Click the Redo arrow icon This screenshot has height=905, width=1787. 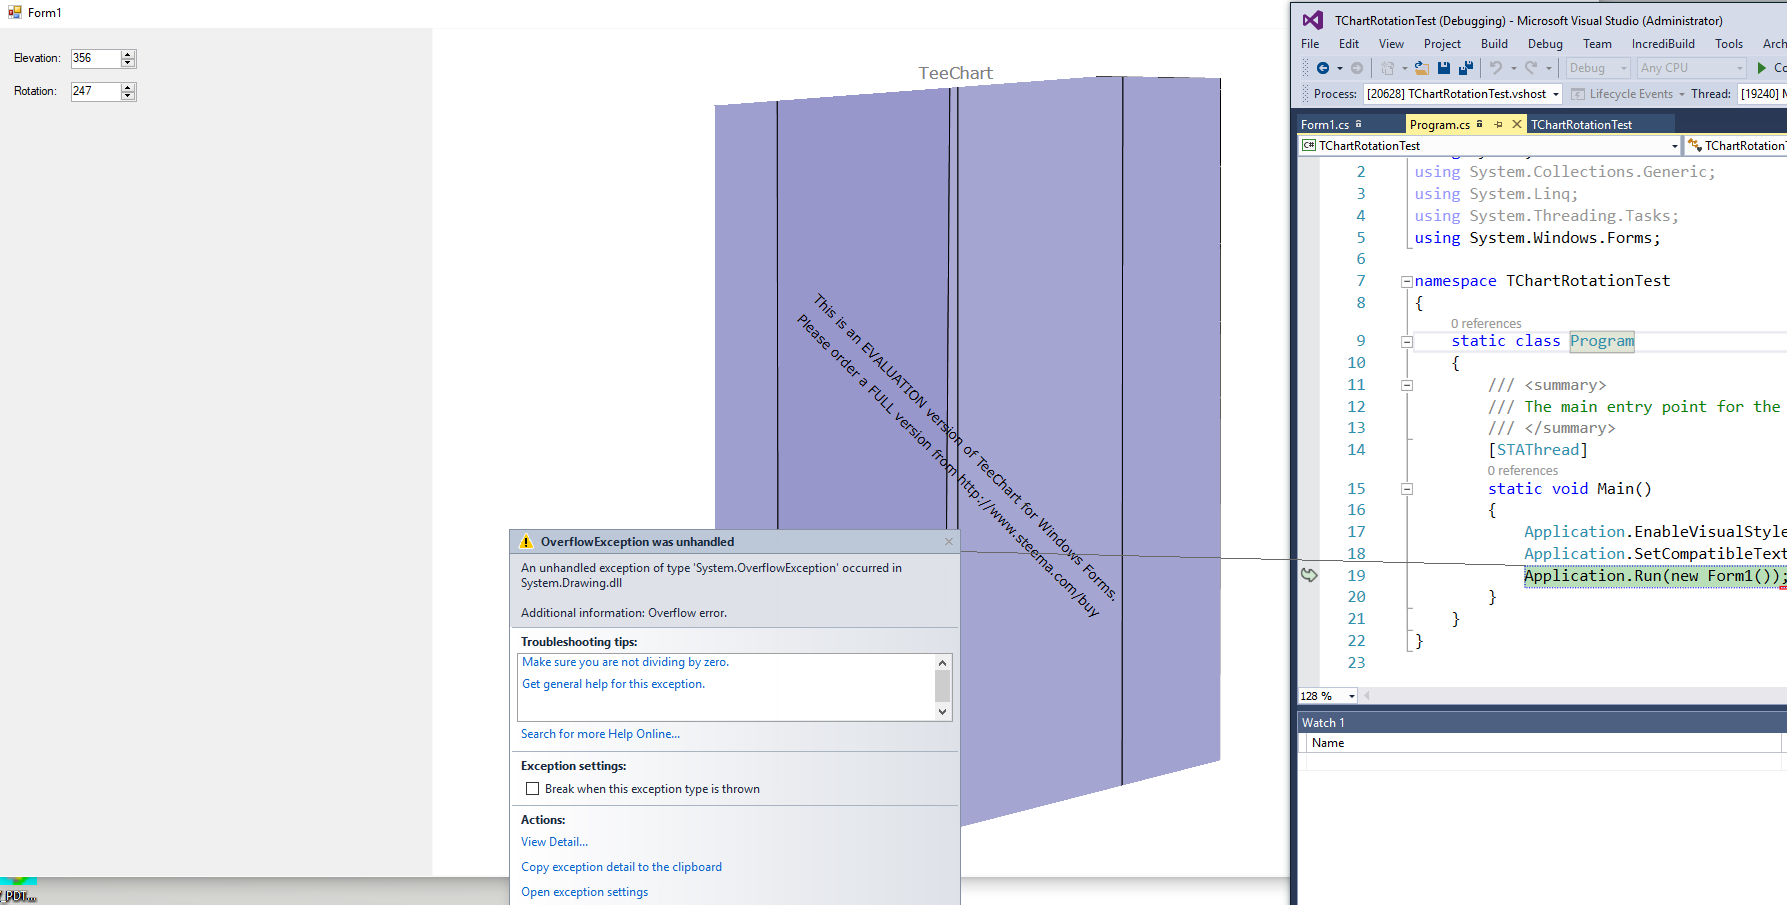(1531, 68)
